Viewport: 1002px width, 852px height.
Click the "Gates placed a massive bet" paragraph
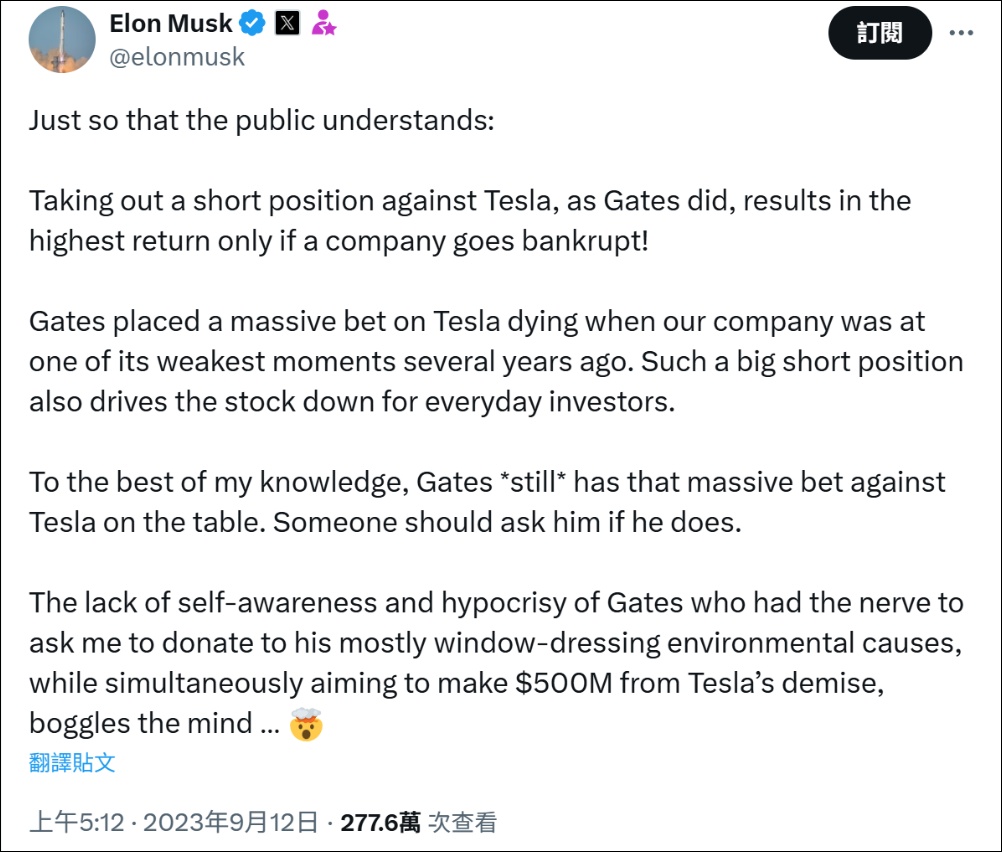(496, 362)
